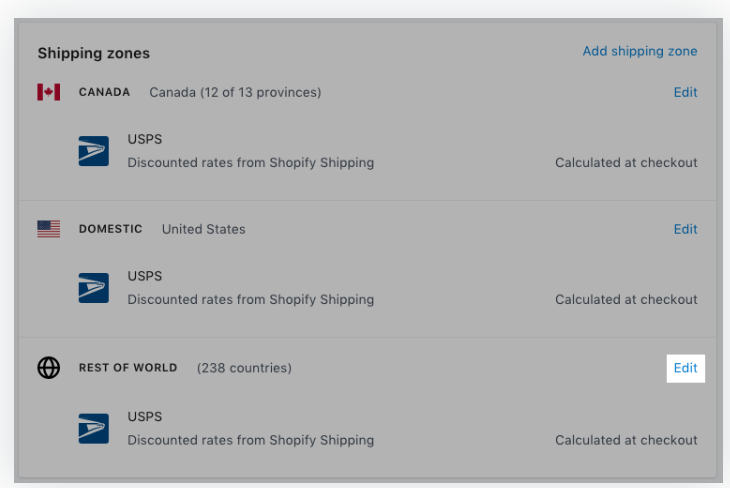
Task: Click the USPS logo under Canada zone
Action: (94, 151)
